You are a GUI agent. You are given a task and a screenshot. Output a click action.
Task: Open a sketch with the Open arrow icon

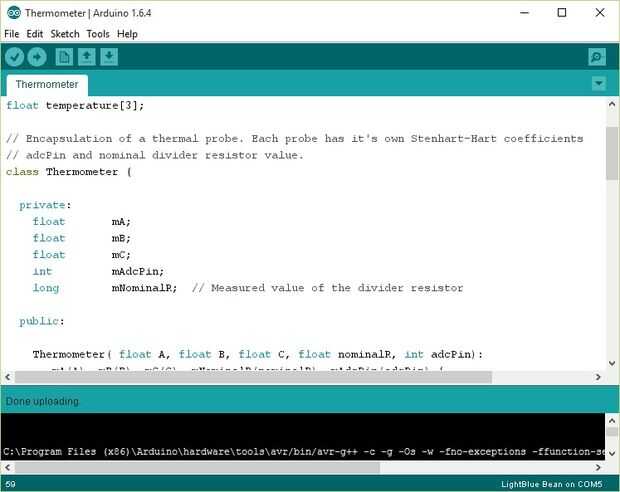pyautogui.click(x=87, y=57)
